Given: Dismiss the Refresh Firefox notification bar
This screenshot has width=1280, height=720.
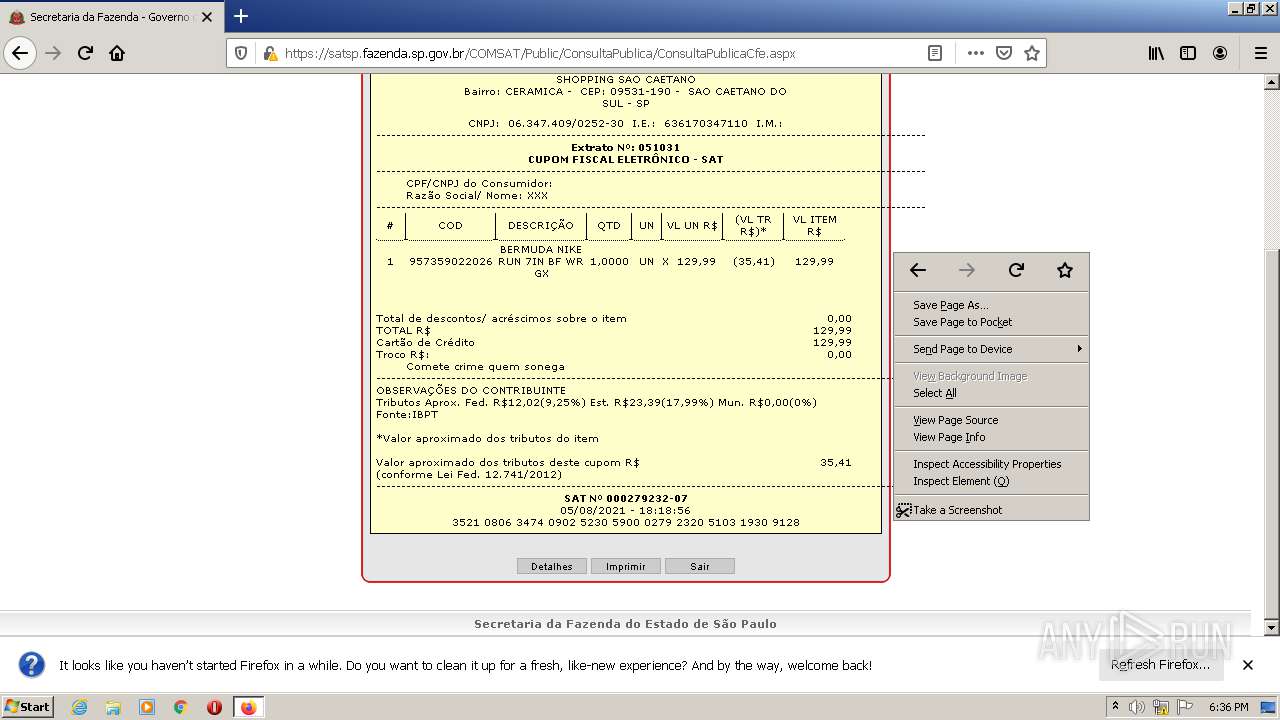Looking at the screenshot, I should [x=1248, y=665].
